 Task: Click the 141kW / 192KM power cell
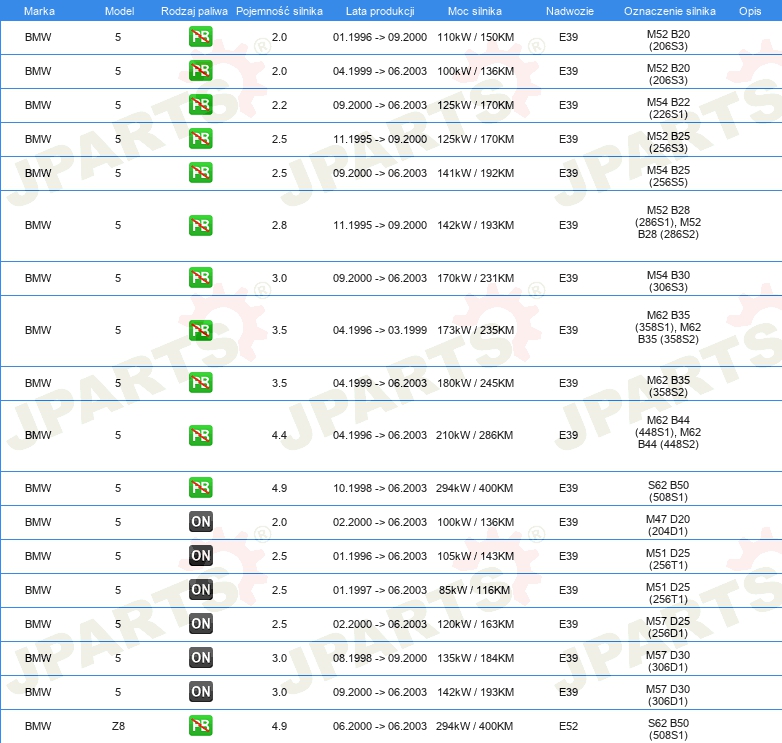click(x=475, y=173)
